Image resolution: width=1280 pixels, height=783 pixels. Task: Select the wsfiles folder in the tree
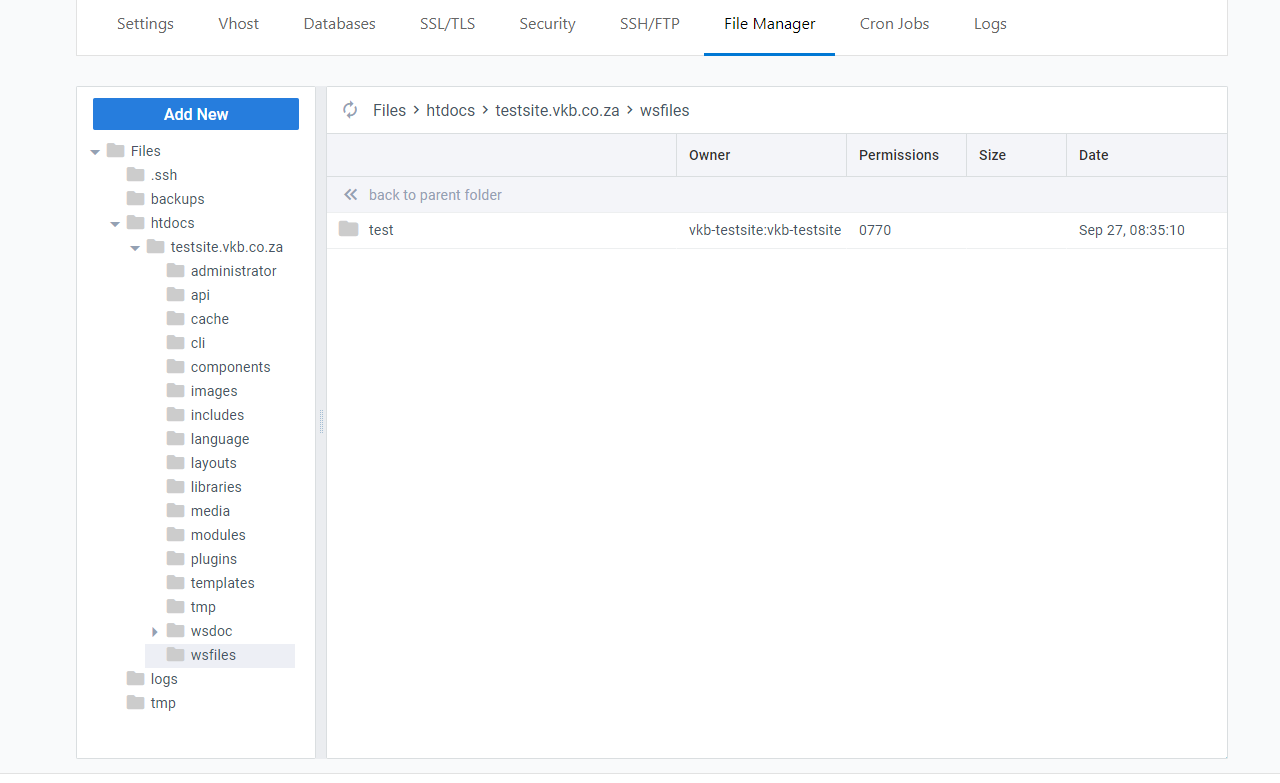(x=213, y=655)
